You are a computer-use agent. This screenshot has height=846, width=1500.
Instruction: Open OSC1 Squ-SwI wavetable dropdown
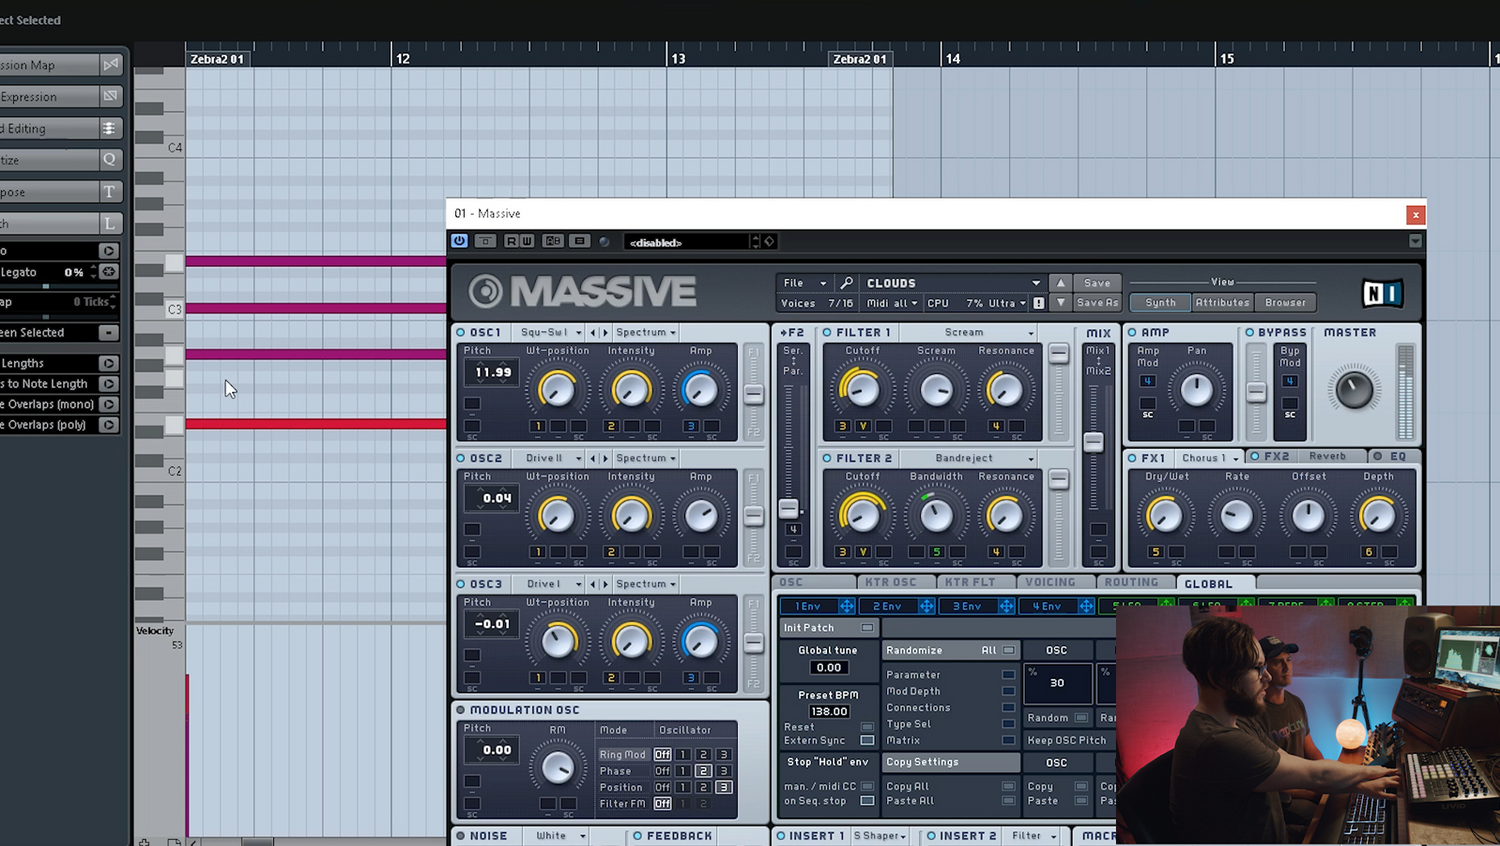pyautogui.click(x=551, y=332)
